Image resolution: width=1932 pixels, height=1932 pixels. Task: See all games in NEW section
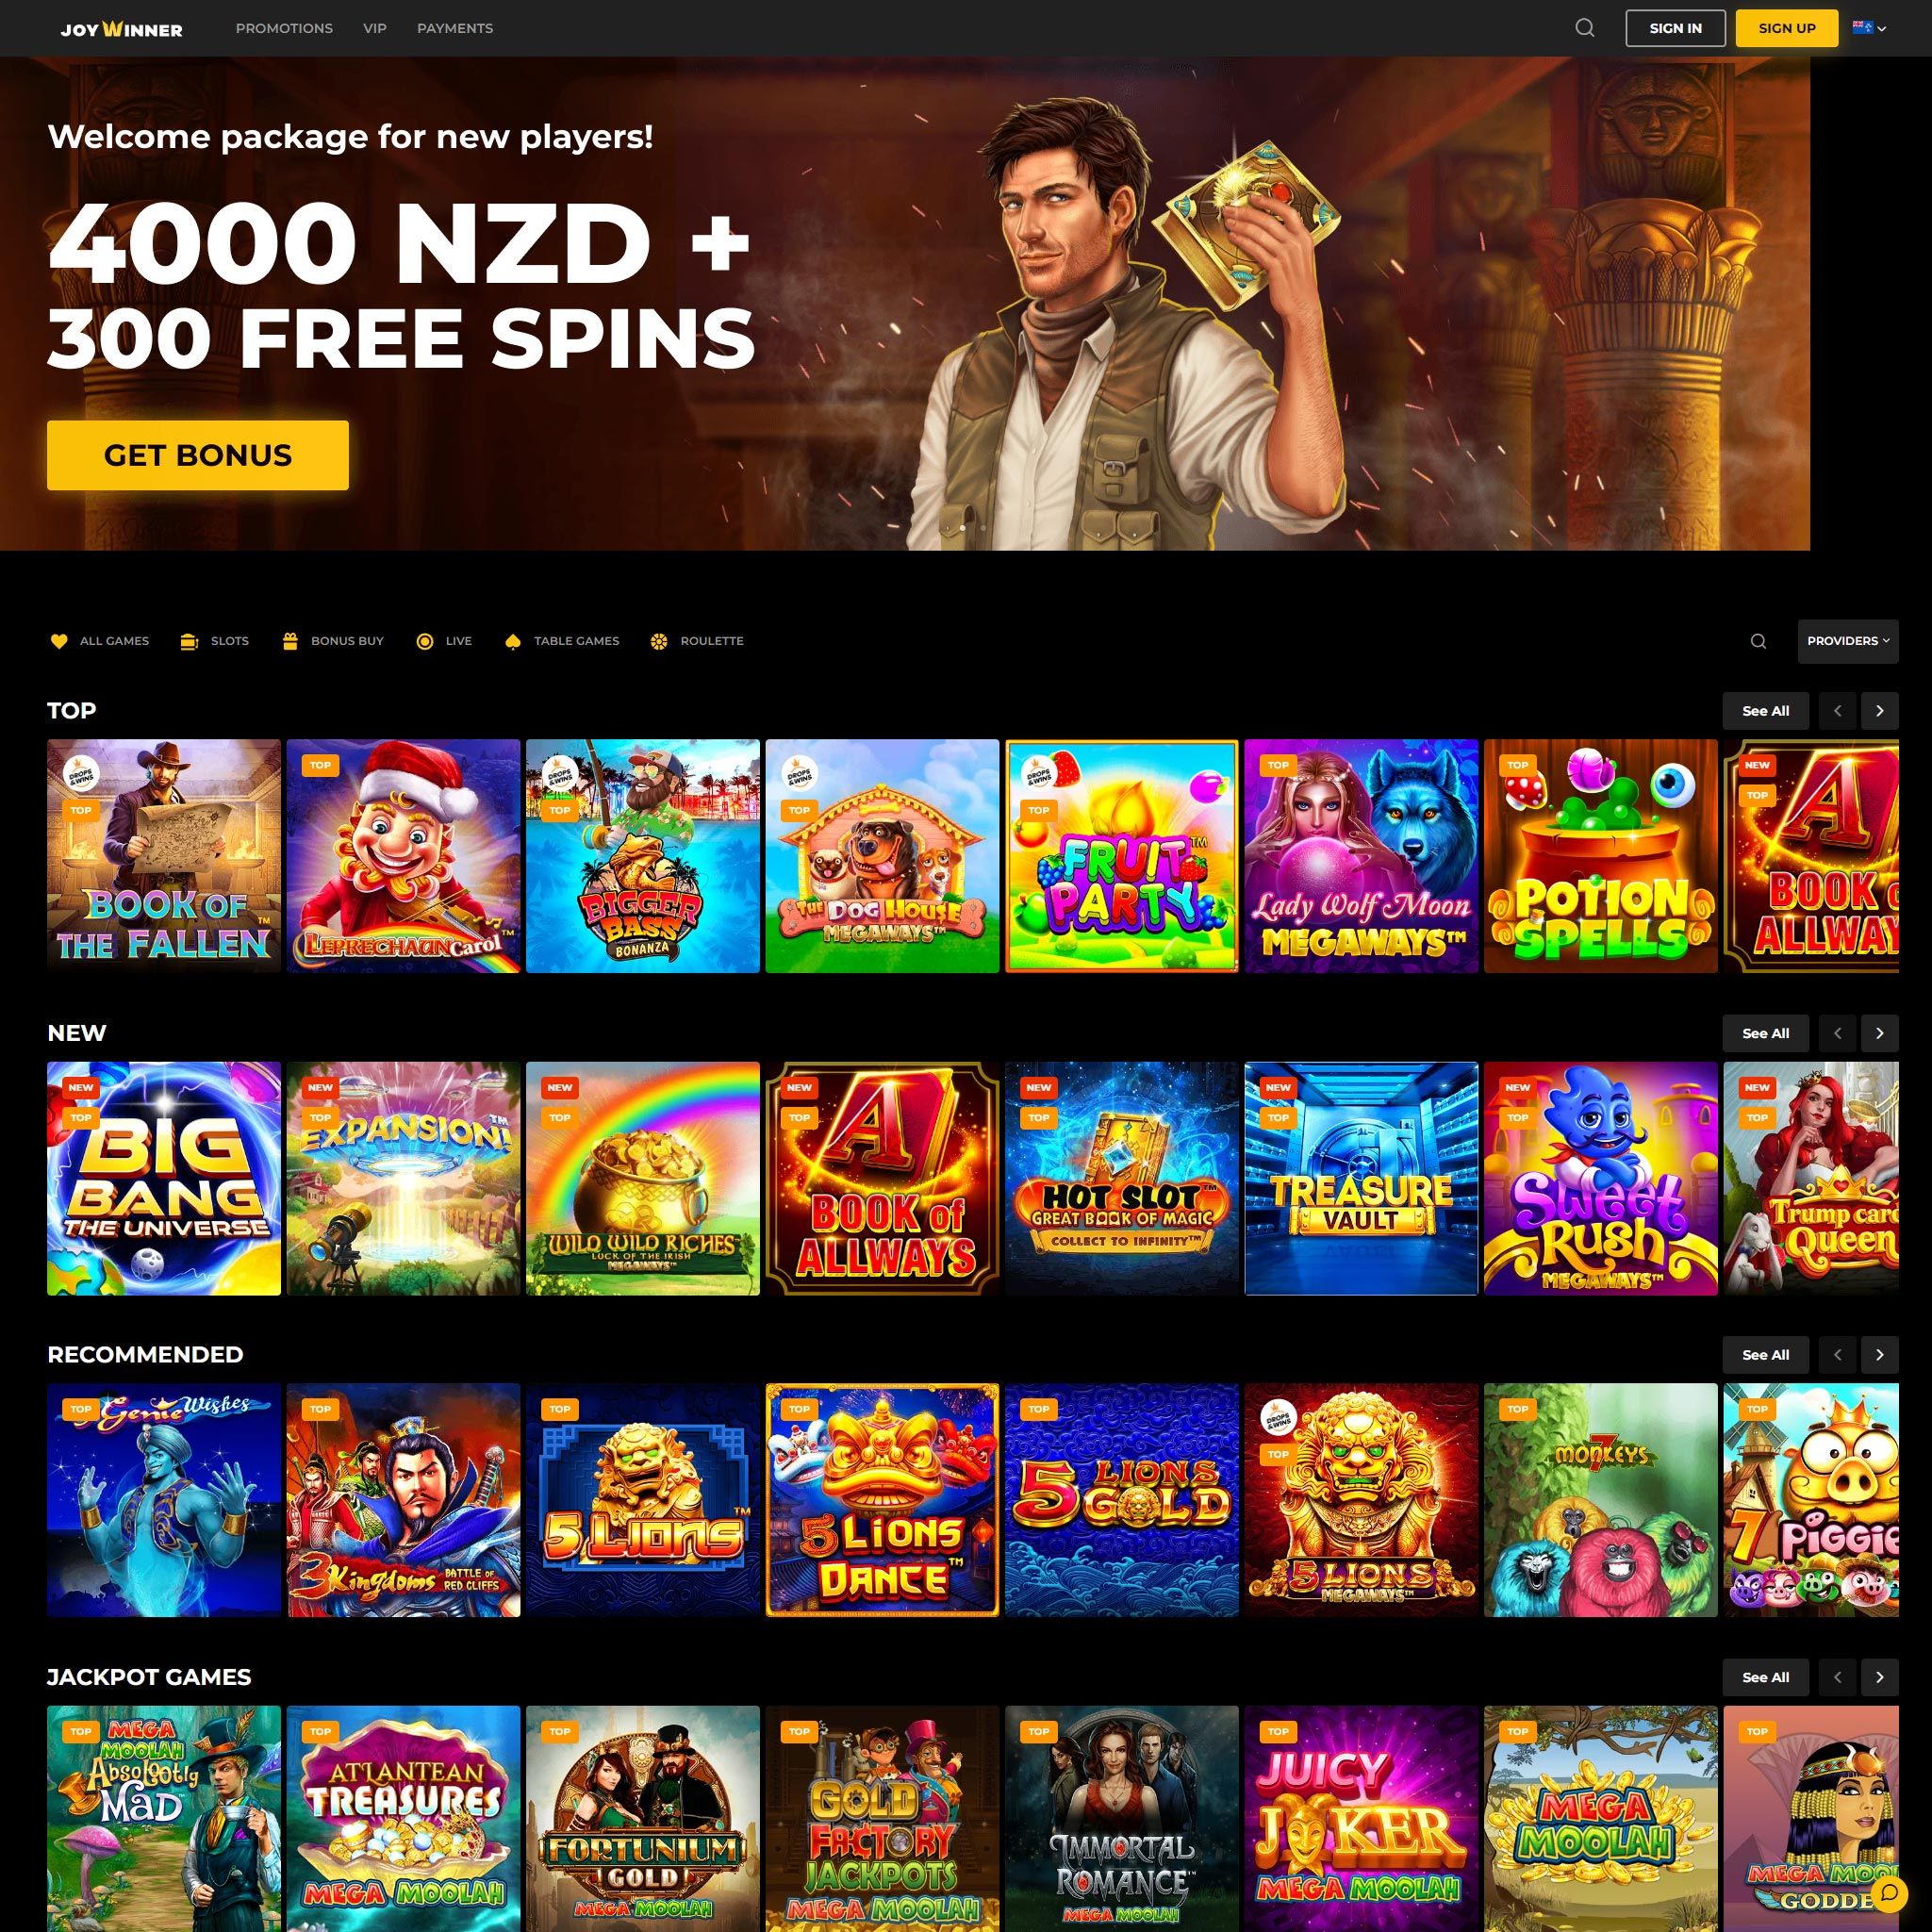1765,1033
